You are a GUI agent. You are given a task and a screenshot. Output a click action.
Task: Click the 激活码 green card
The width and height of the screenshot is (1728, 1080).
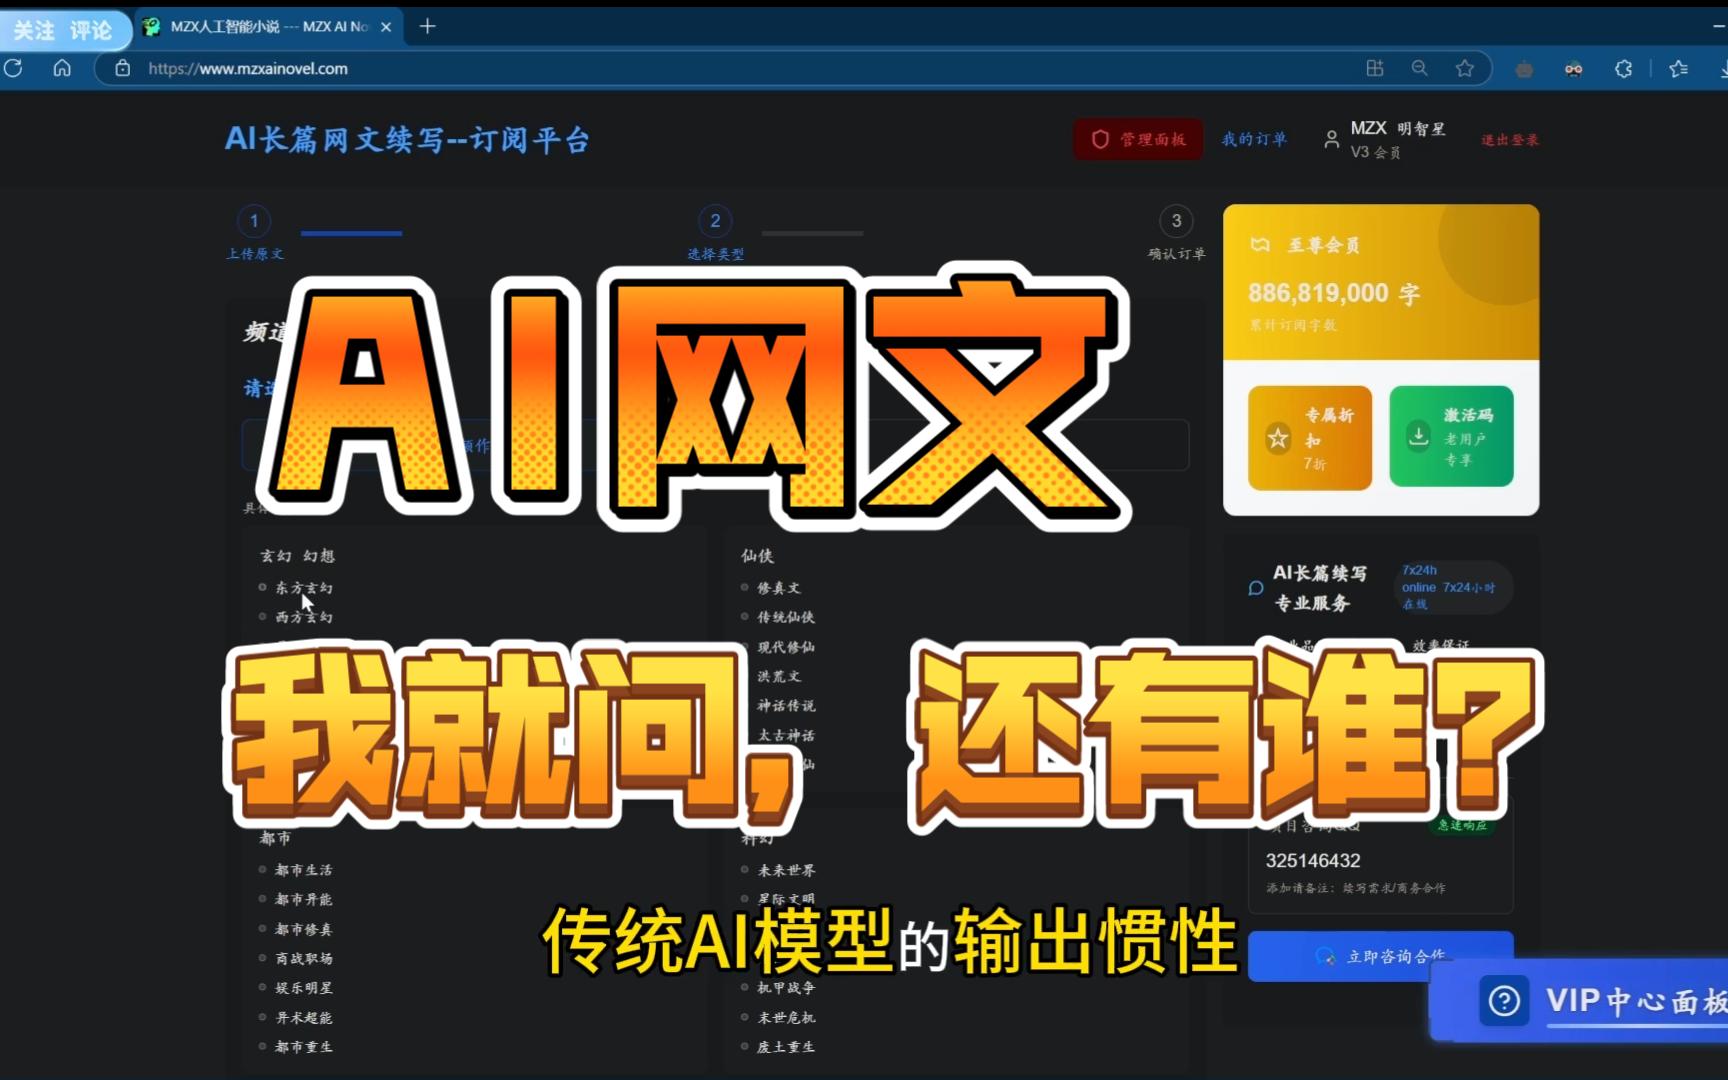pos(1451,436)
